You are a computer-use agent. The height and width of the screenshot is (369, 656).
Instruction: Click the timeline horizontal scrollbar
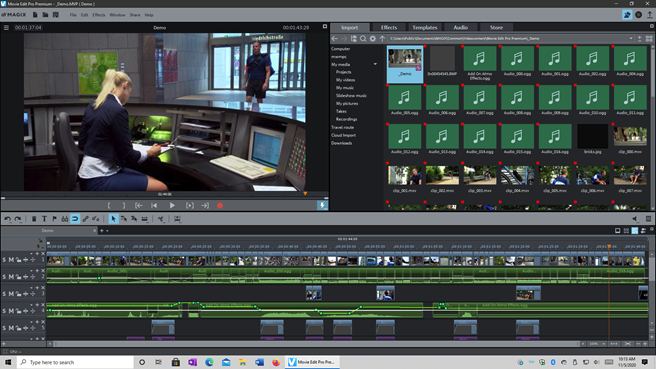pos(317,344)
